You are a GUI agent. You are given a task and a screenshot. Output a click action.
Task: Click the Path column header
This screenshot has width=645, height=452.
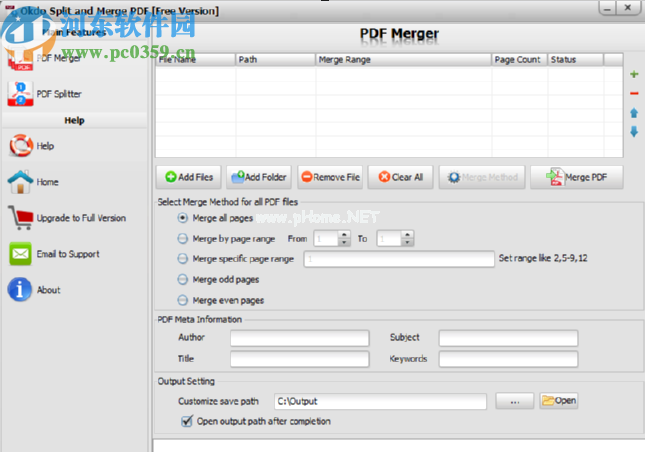click(276, 60)
